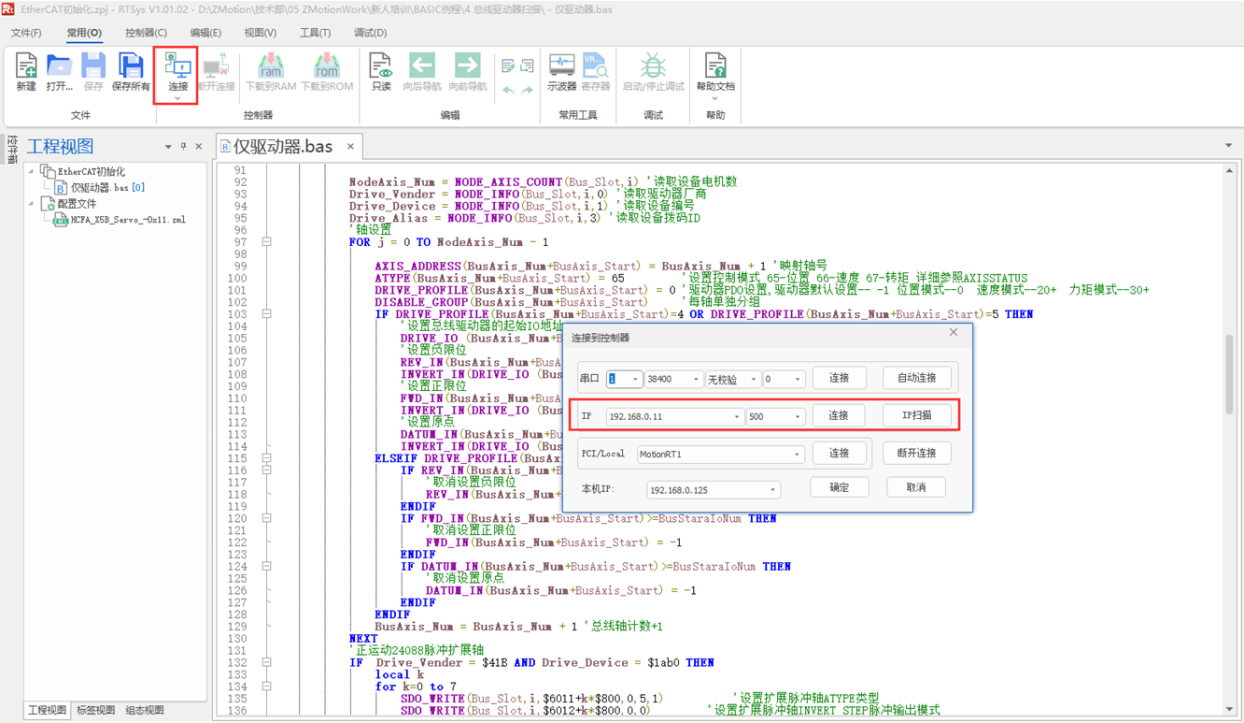Collapse the 配置文件 tree node
Viewport: 1244px width, 723px height.
31,204
